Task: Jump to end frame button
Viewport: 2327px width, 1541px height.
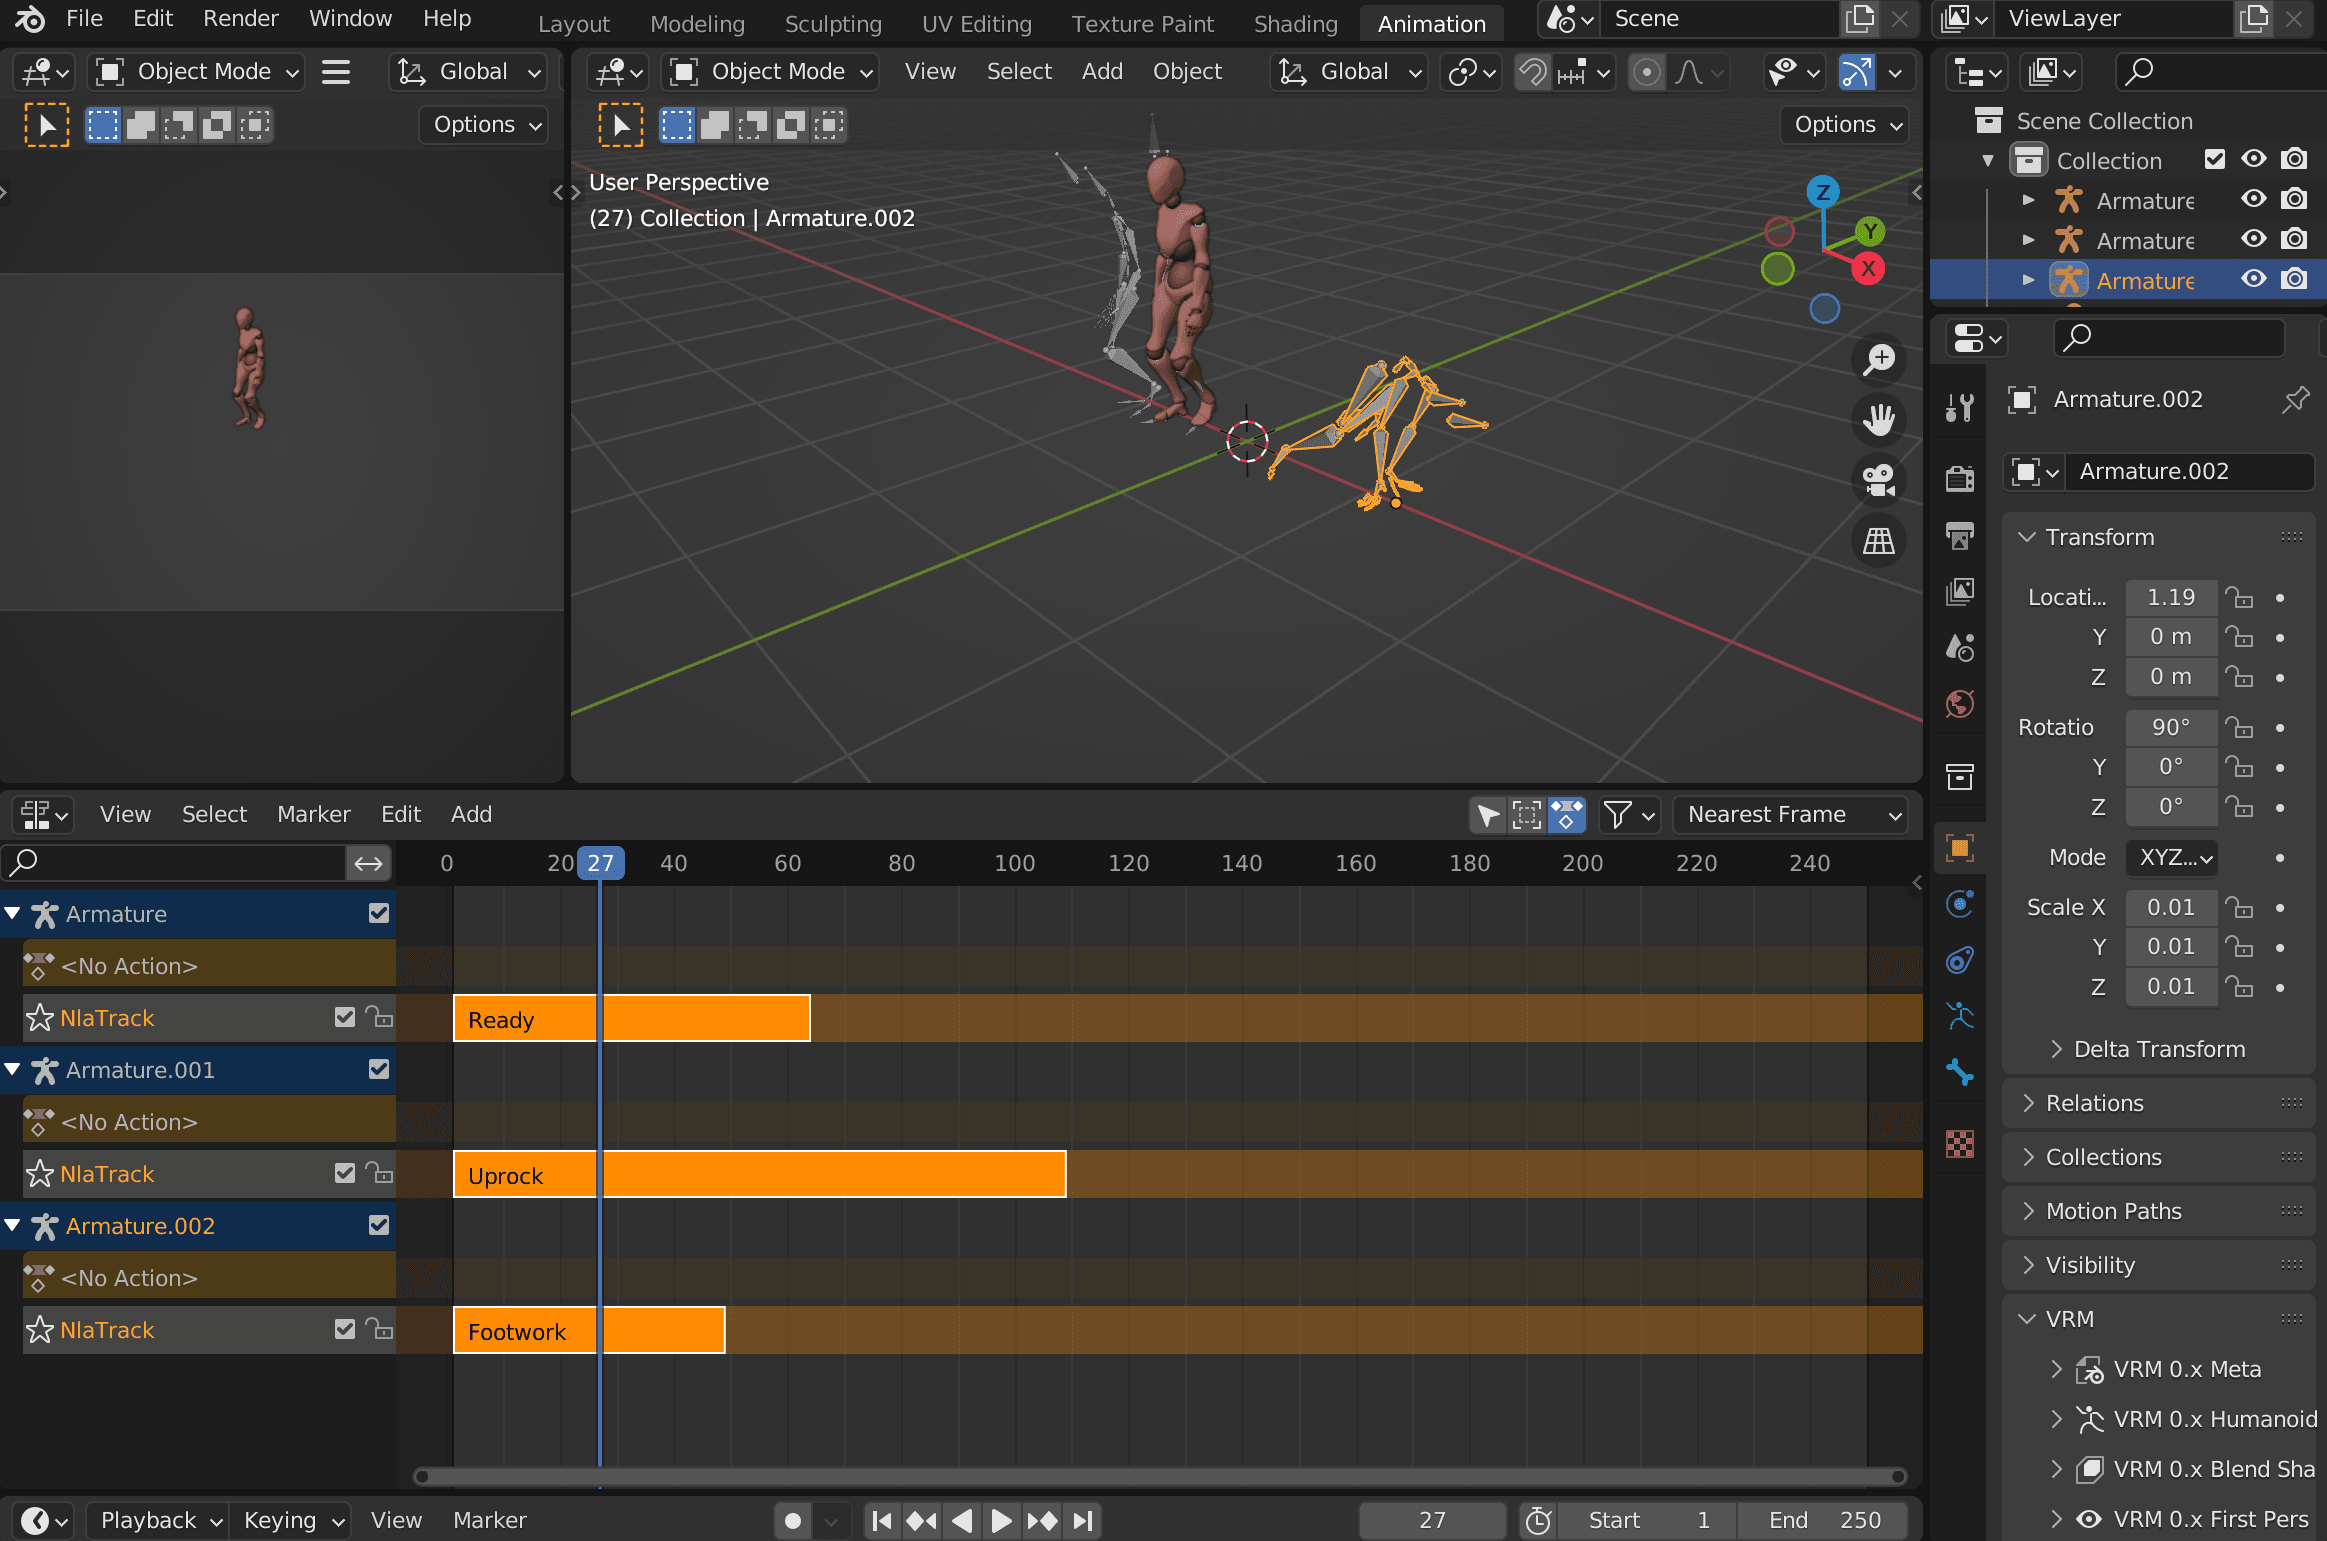Action: pyautogui.click(x=1083, y=1520)
